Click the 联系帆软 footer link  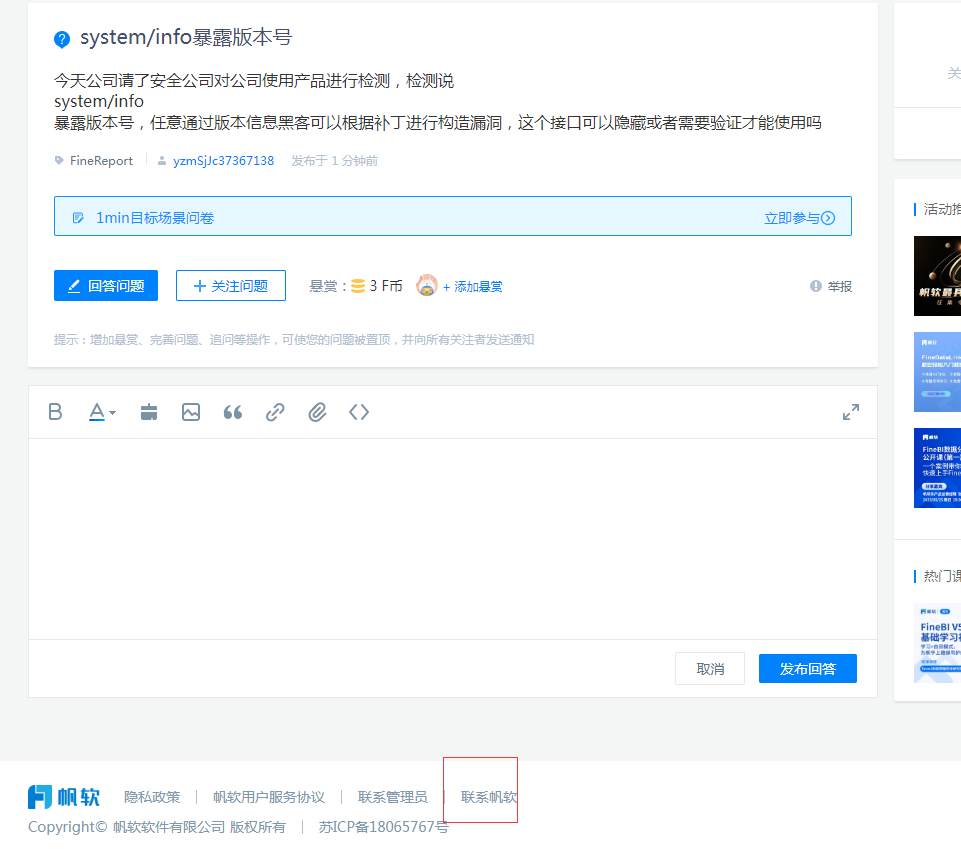pyautogui.click(x=489, y=797)
